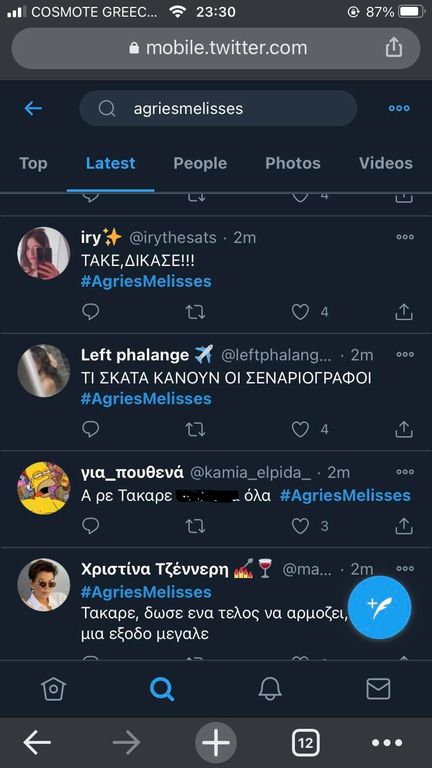Open Twitter home tab in bottom bar
Image resolution: width=432 pixels, height=768 pixels.
tap(53, 689)
